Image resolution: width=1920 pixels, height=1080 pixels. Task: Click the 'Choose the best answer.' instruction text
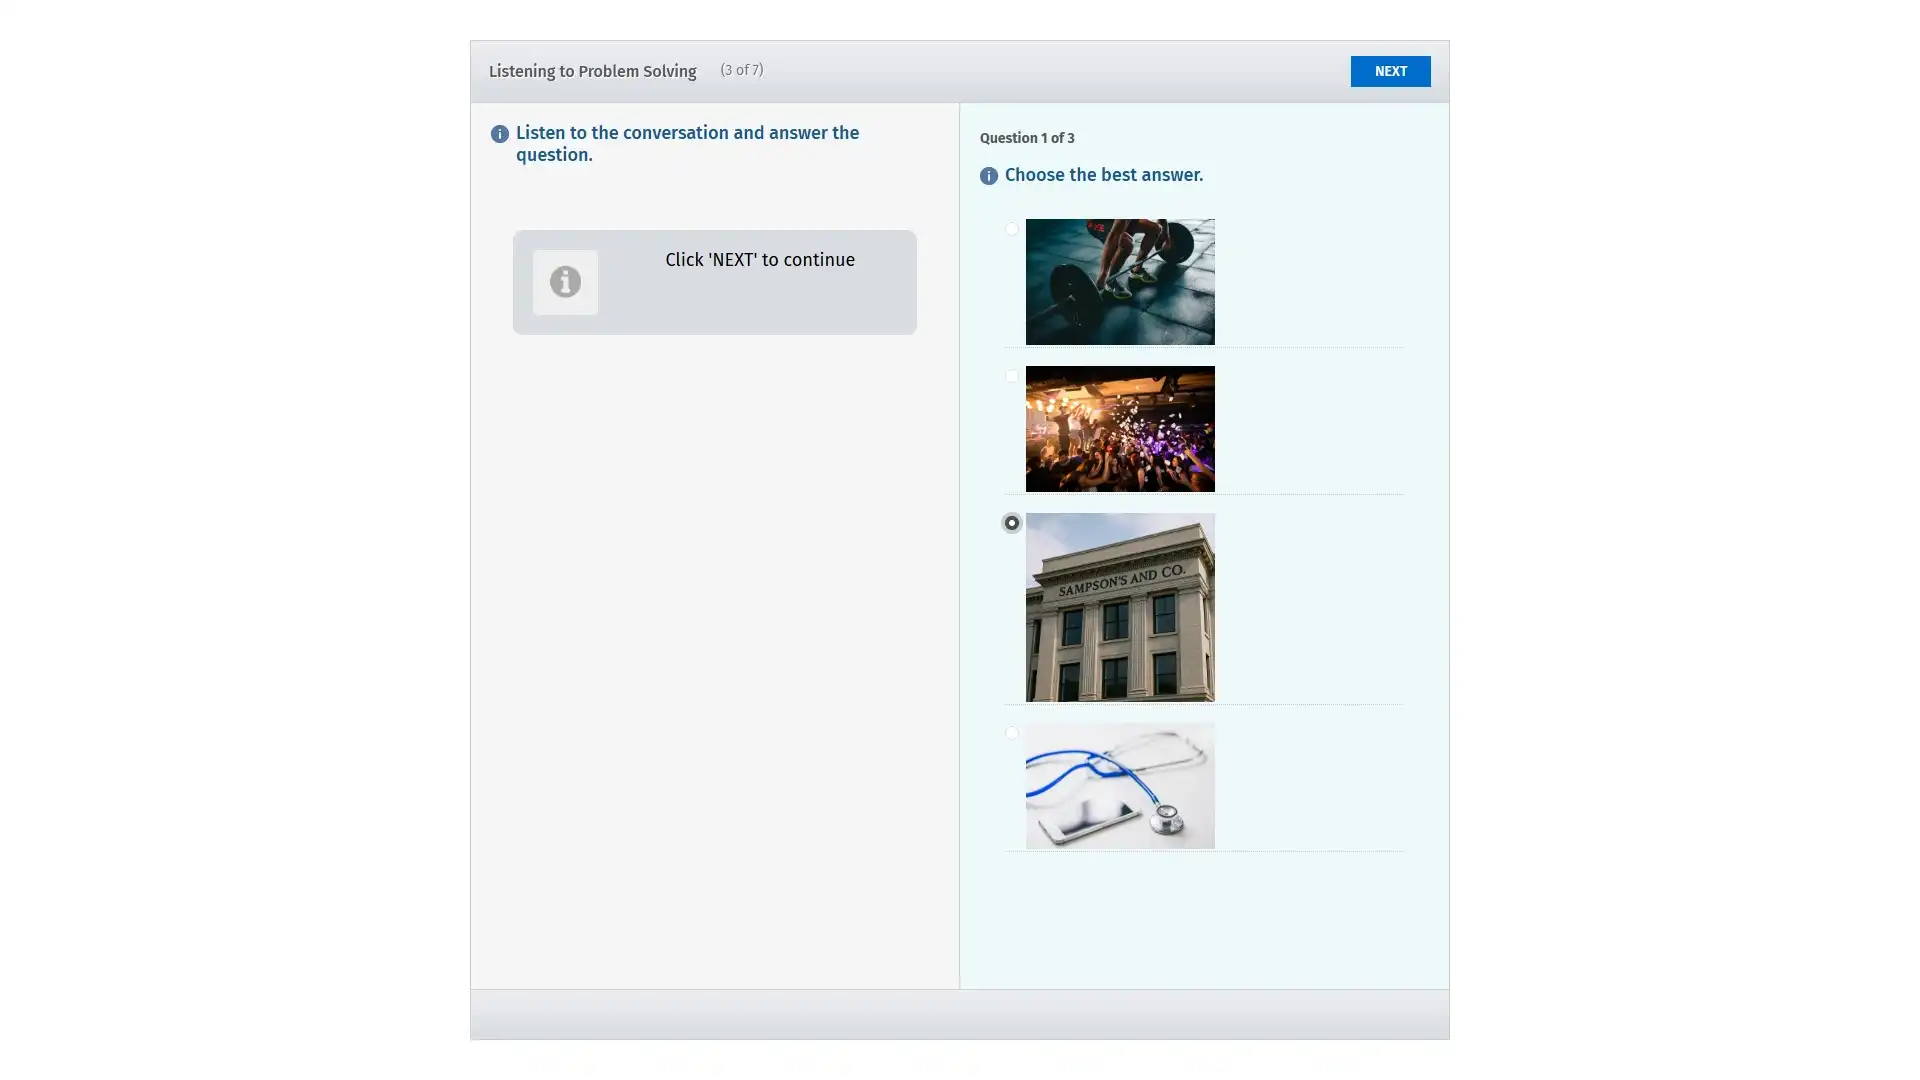point(1103,175)
